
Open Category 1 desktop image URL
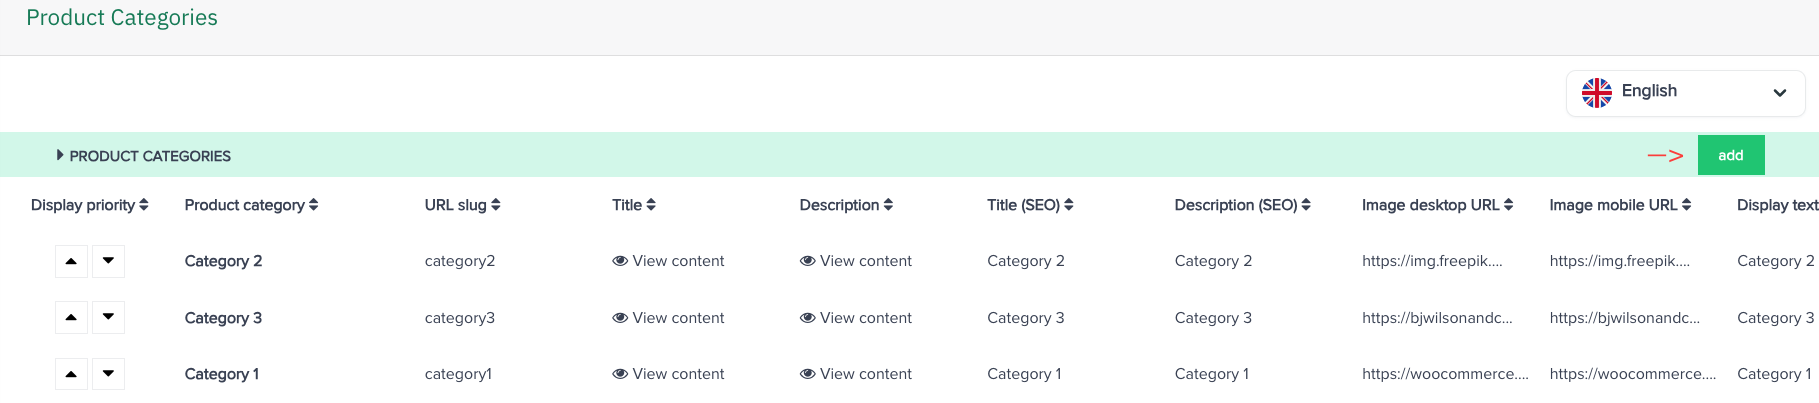pyautogui.click(x=1444, y=374)
